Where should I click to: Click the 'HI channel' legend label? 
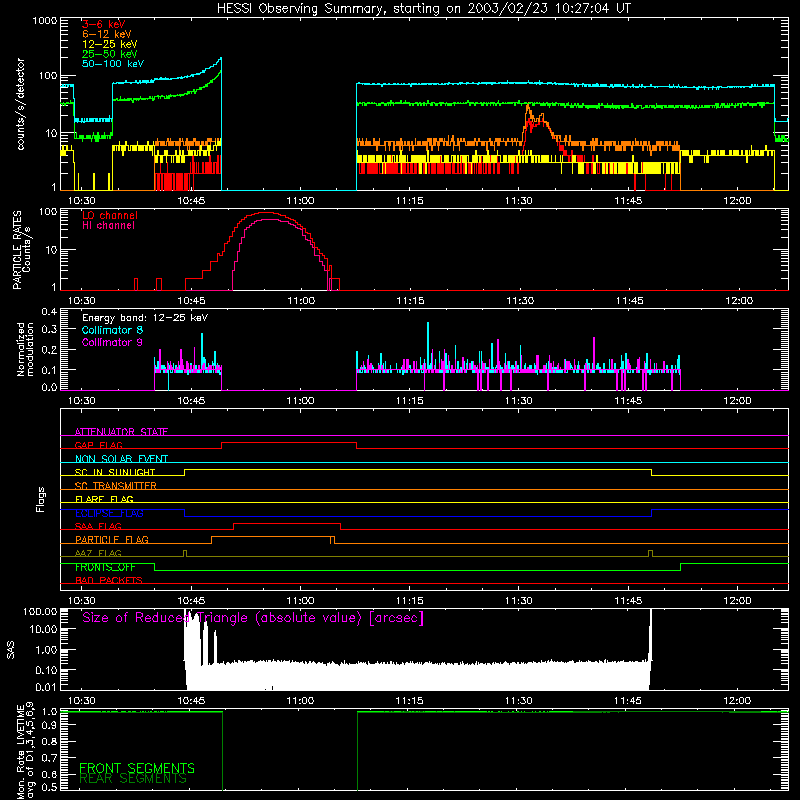[109, 226]
